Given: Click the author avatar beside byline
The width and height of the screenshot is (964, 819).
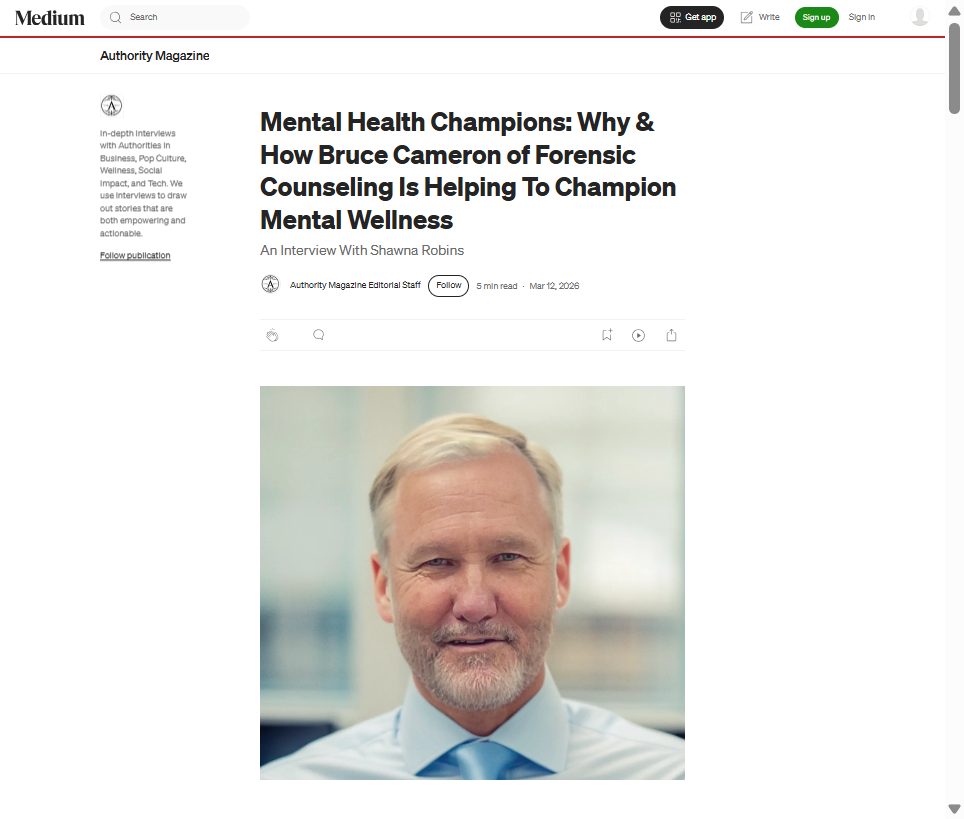Looking at the screenshot, I should click(x=270, y=285).
